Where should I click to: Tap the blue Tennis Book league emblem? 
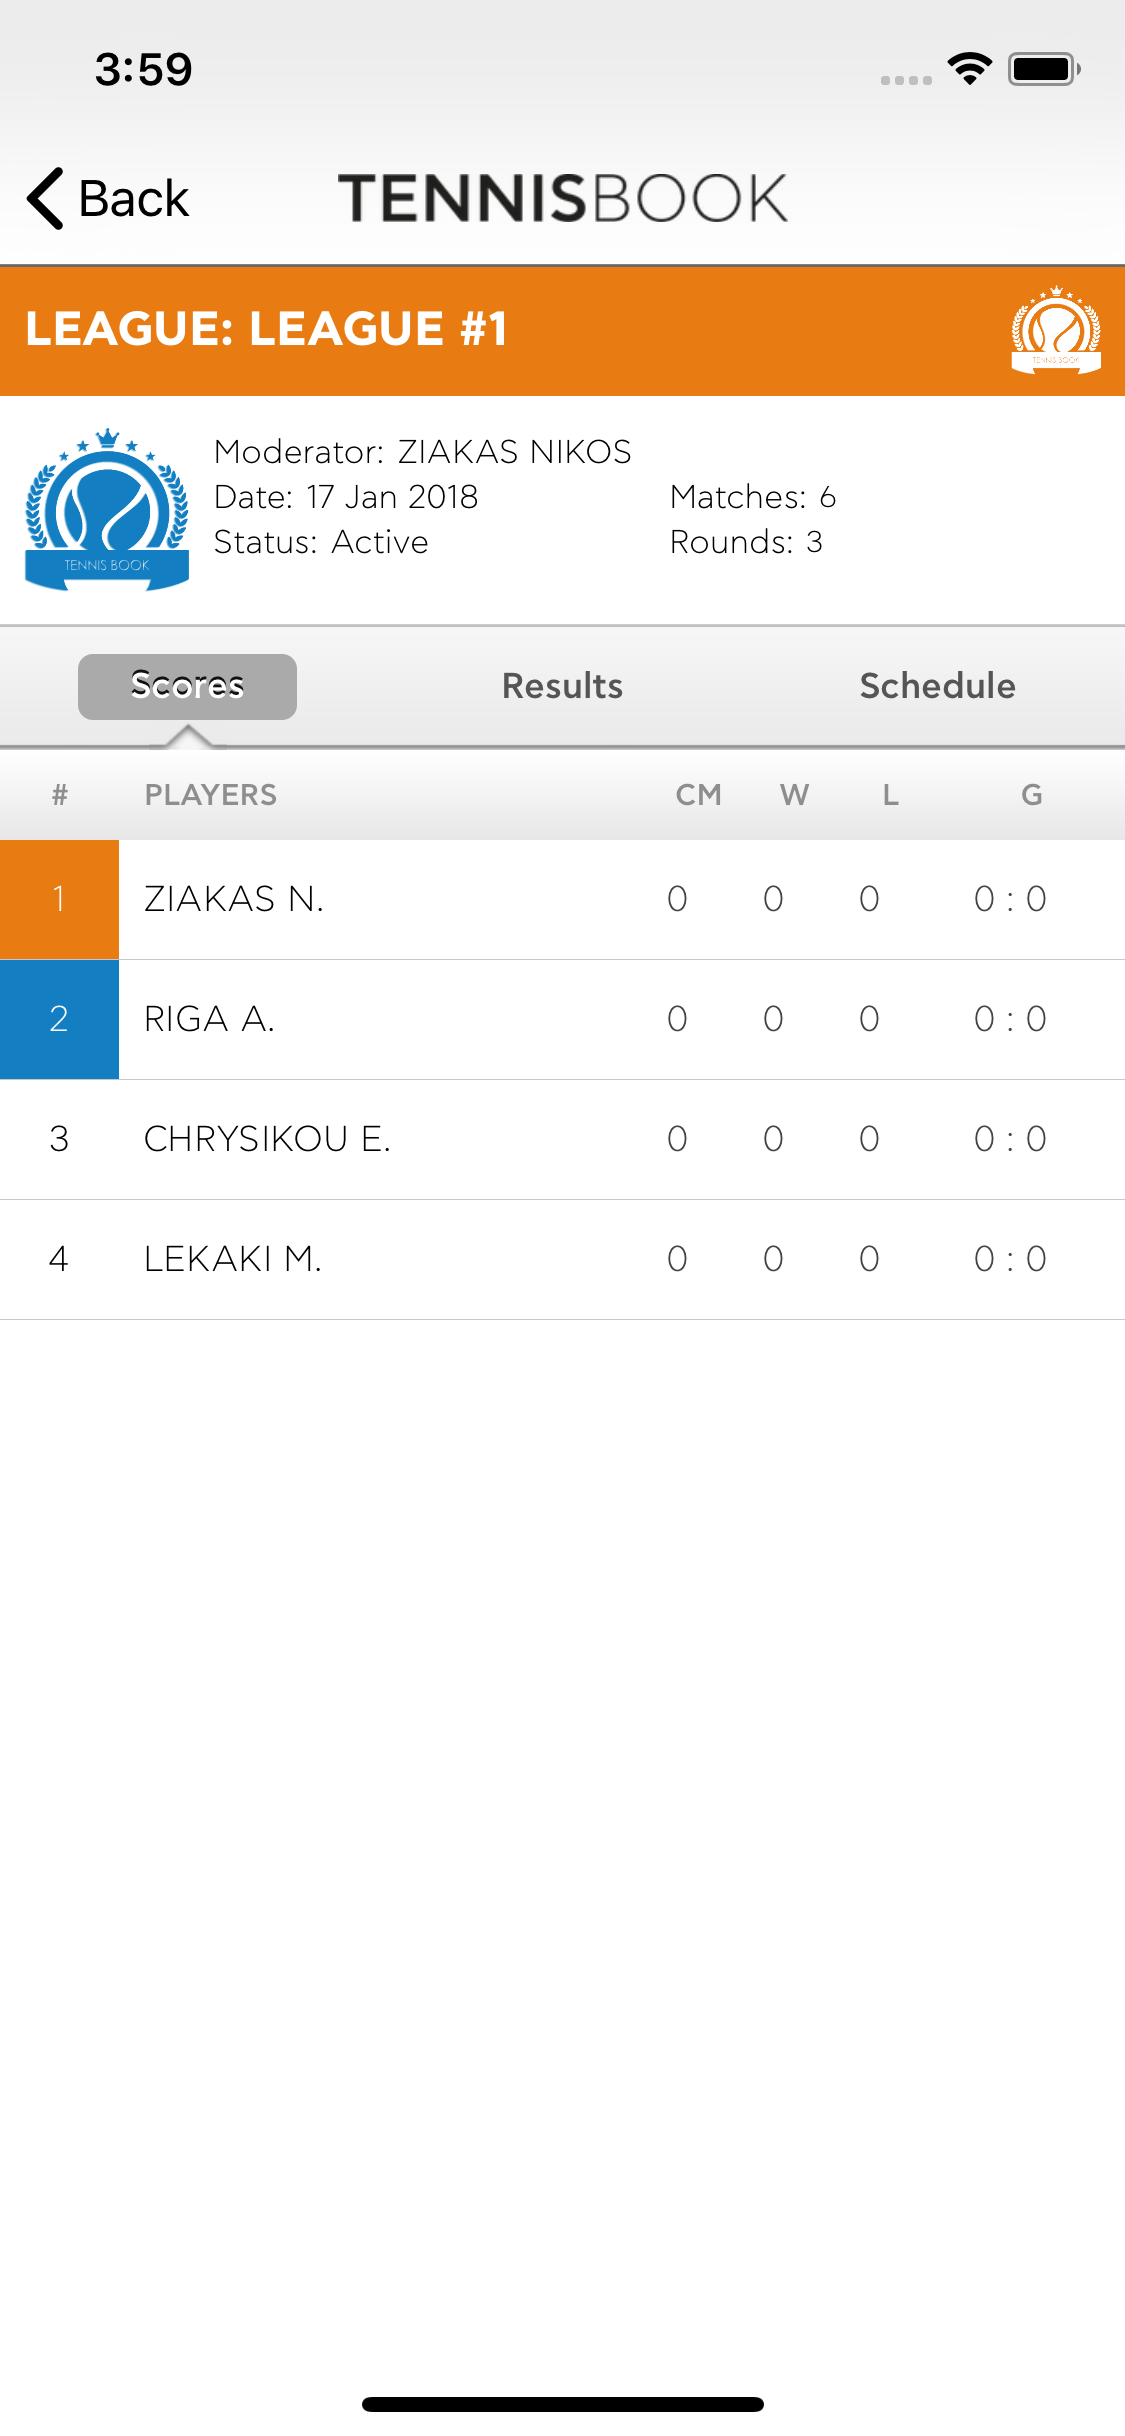(107, 510)
